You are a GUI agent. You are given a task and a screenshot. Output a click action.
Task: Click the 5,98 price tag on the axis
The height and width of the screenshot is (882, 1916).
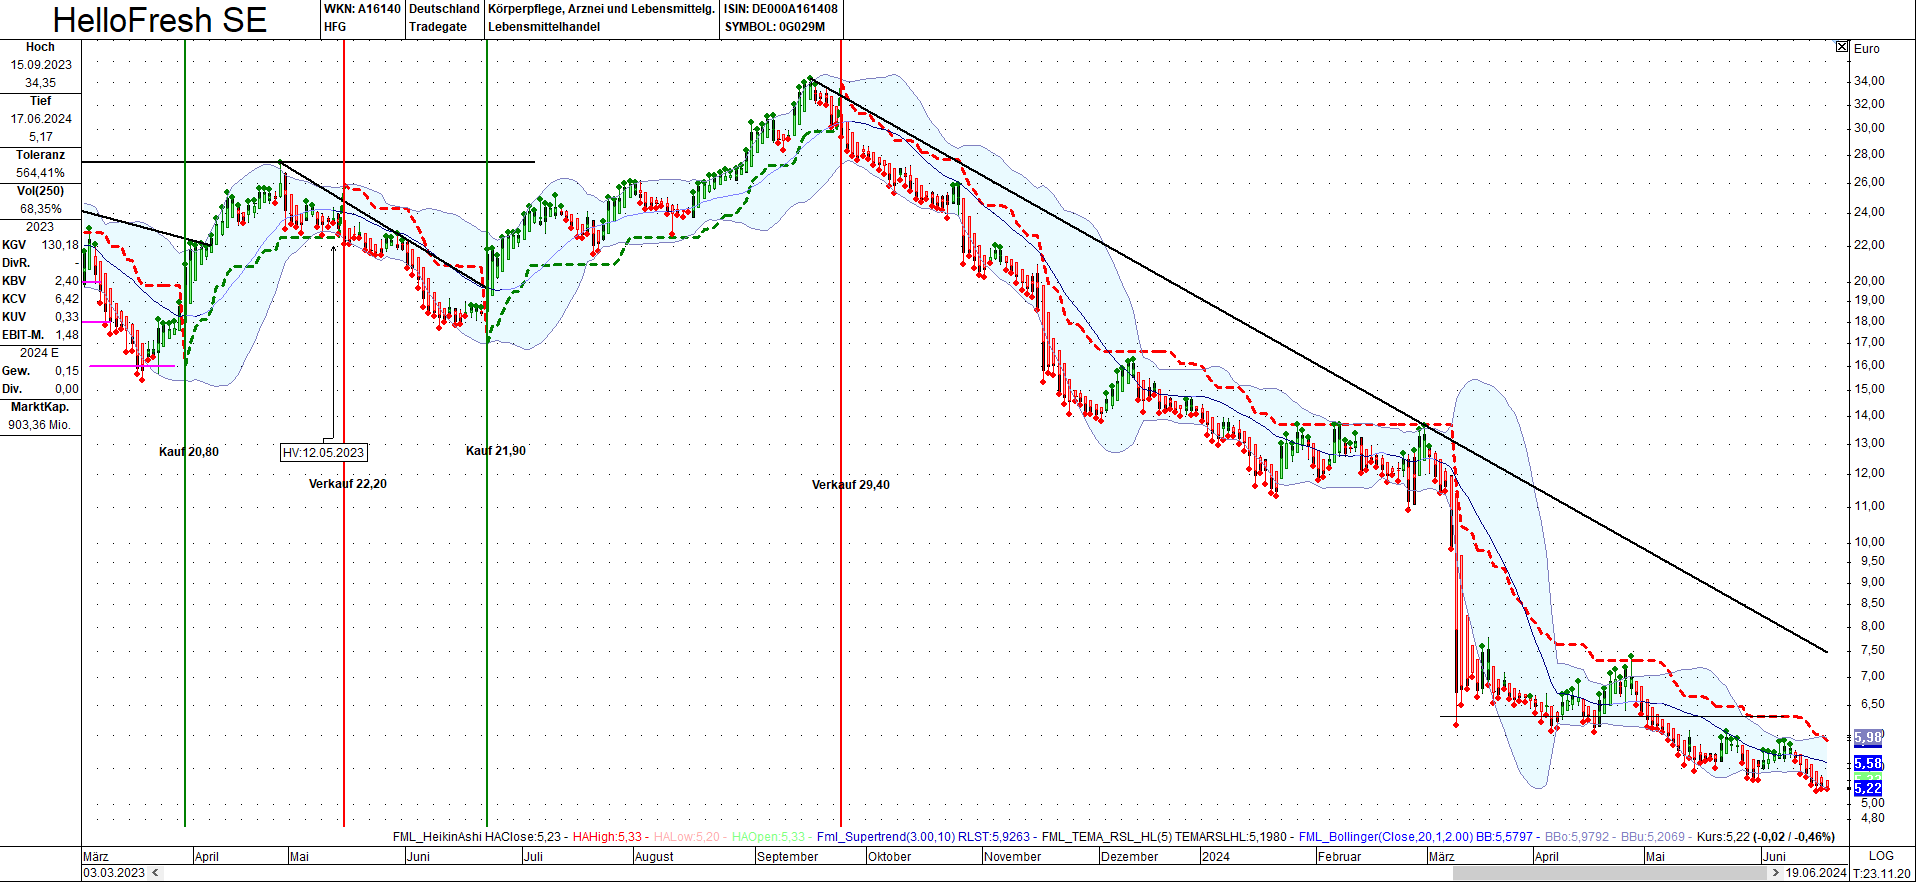pyautogui.click(x=1868, y=737)
